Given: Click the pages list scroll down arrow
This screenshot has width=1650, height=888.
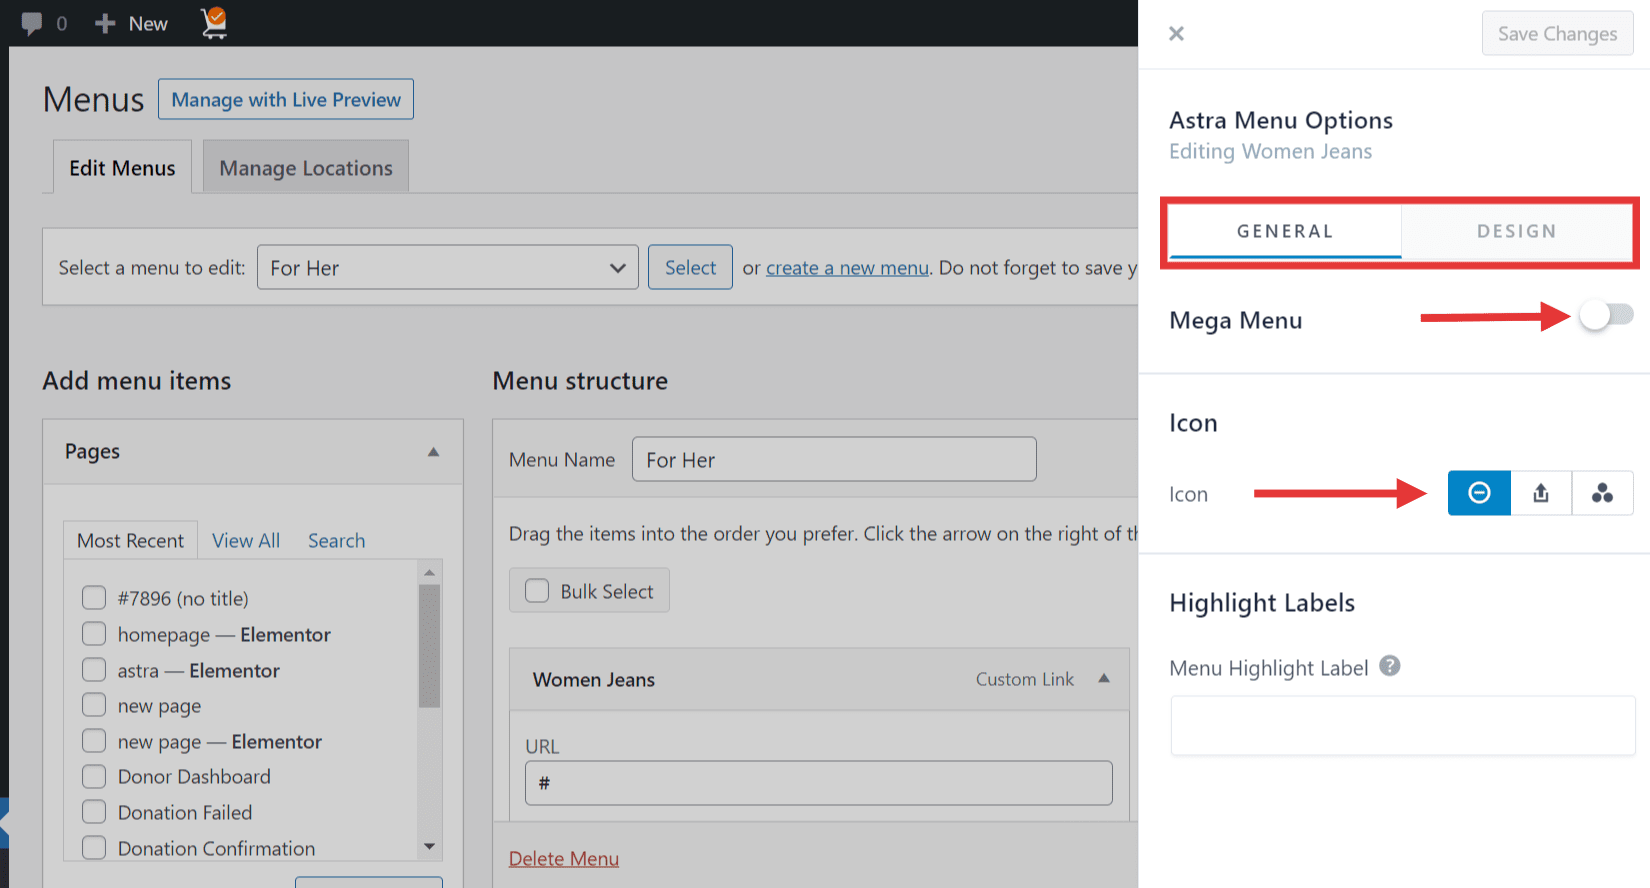Looking at the screenshot, I should 429,846.
